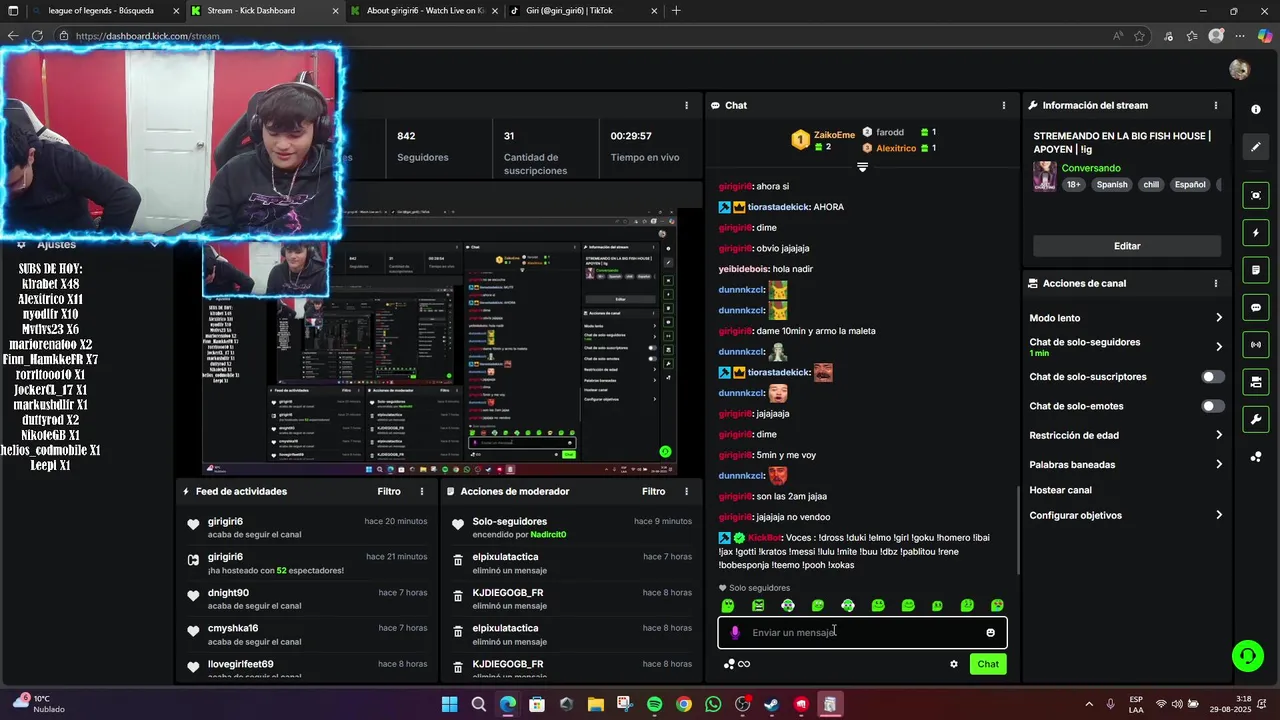Click the document note sidebar icon
Screen dimensions: 1280x720
pyautogui.click(x=1256, y=270)
